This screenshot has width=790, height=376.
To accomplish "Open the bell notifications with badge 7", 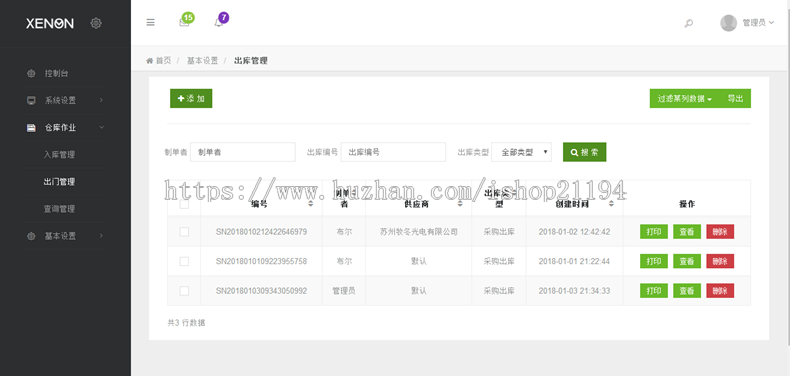I will tap(219, 22).
